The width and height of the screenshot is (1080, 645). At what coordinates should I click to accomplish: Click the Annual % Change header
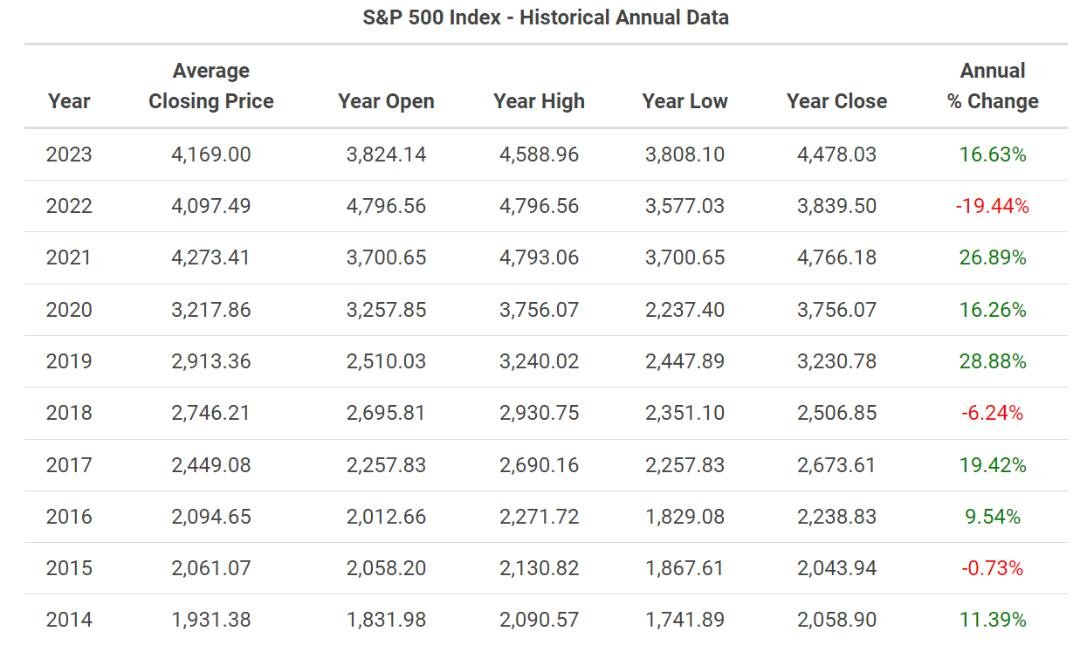point(993,86)
